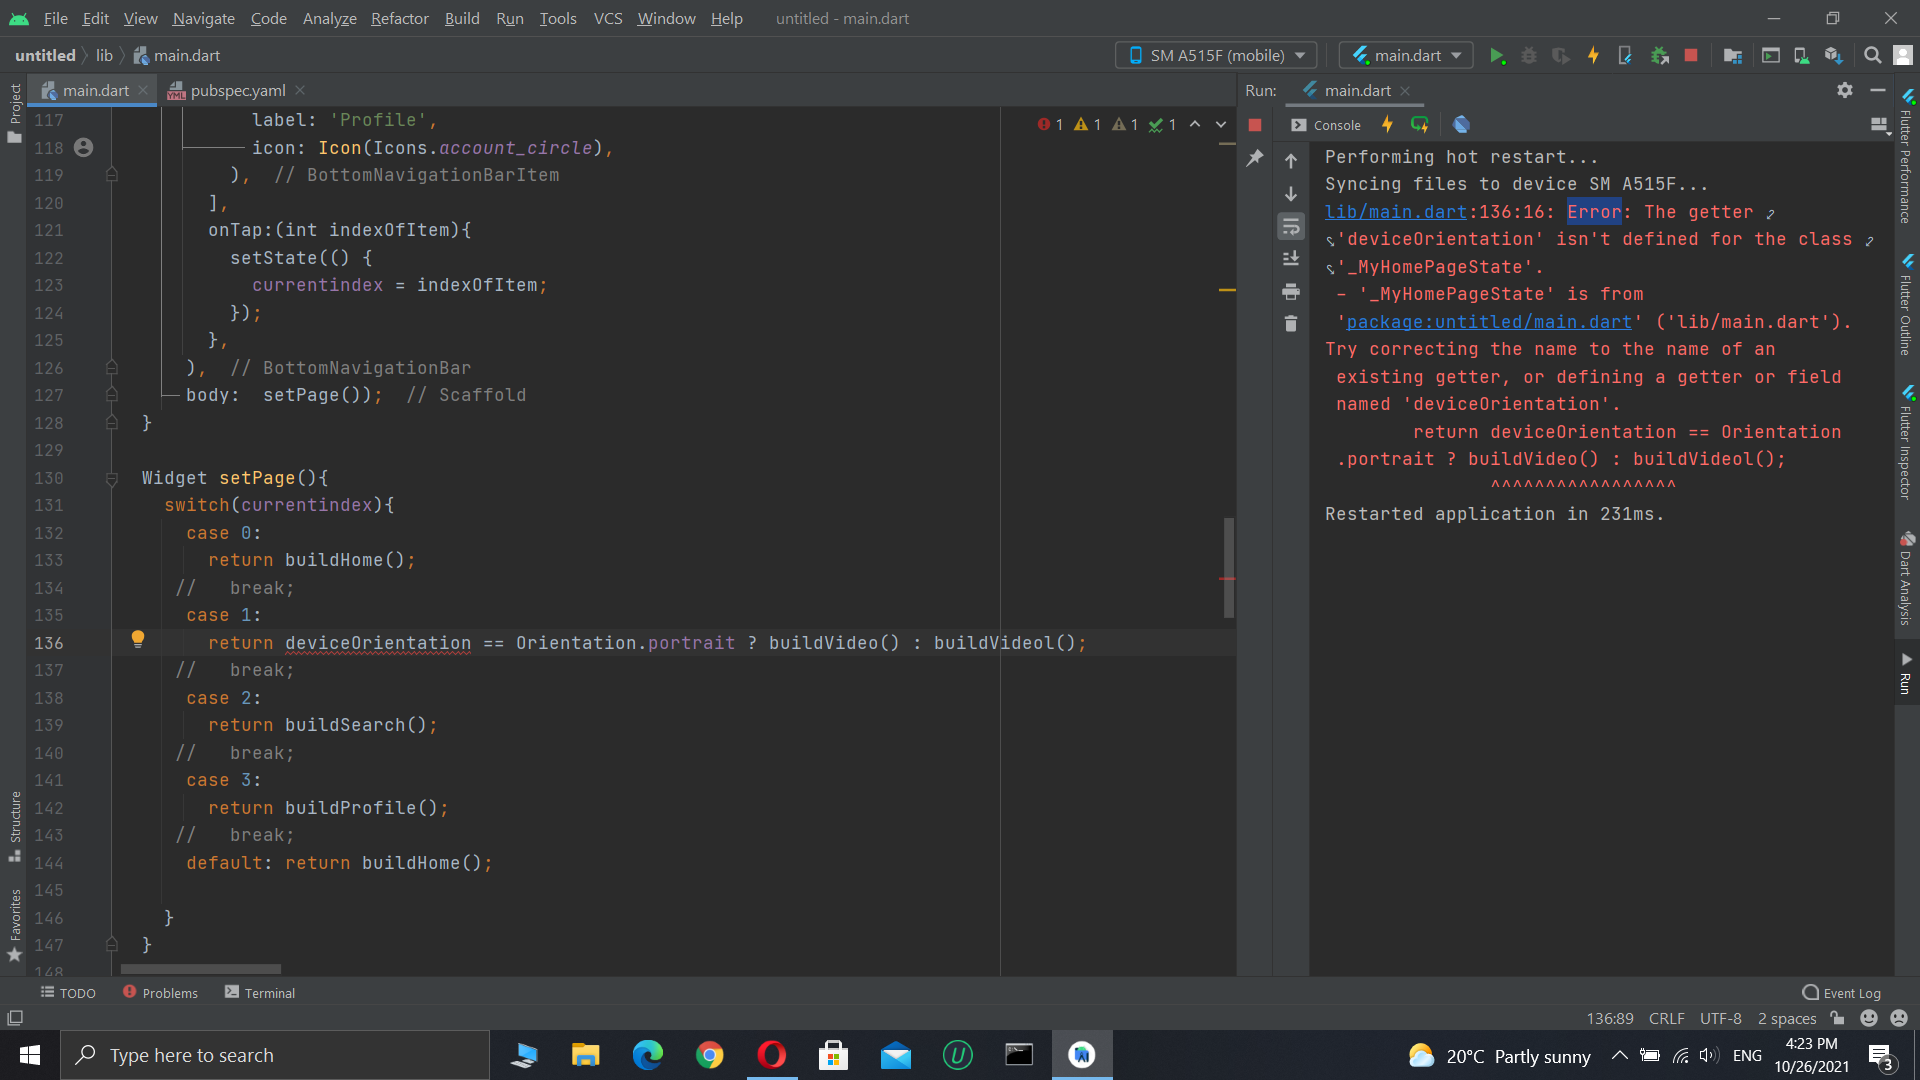Clear console with trash icon
Image resolution: width=1920 pixels, height=1080 pixels.
tap(1291, 324)
